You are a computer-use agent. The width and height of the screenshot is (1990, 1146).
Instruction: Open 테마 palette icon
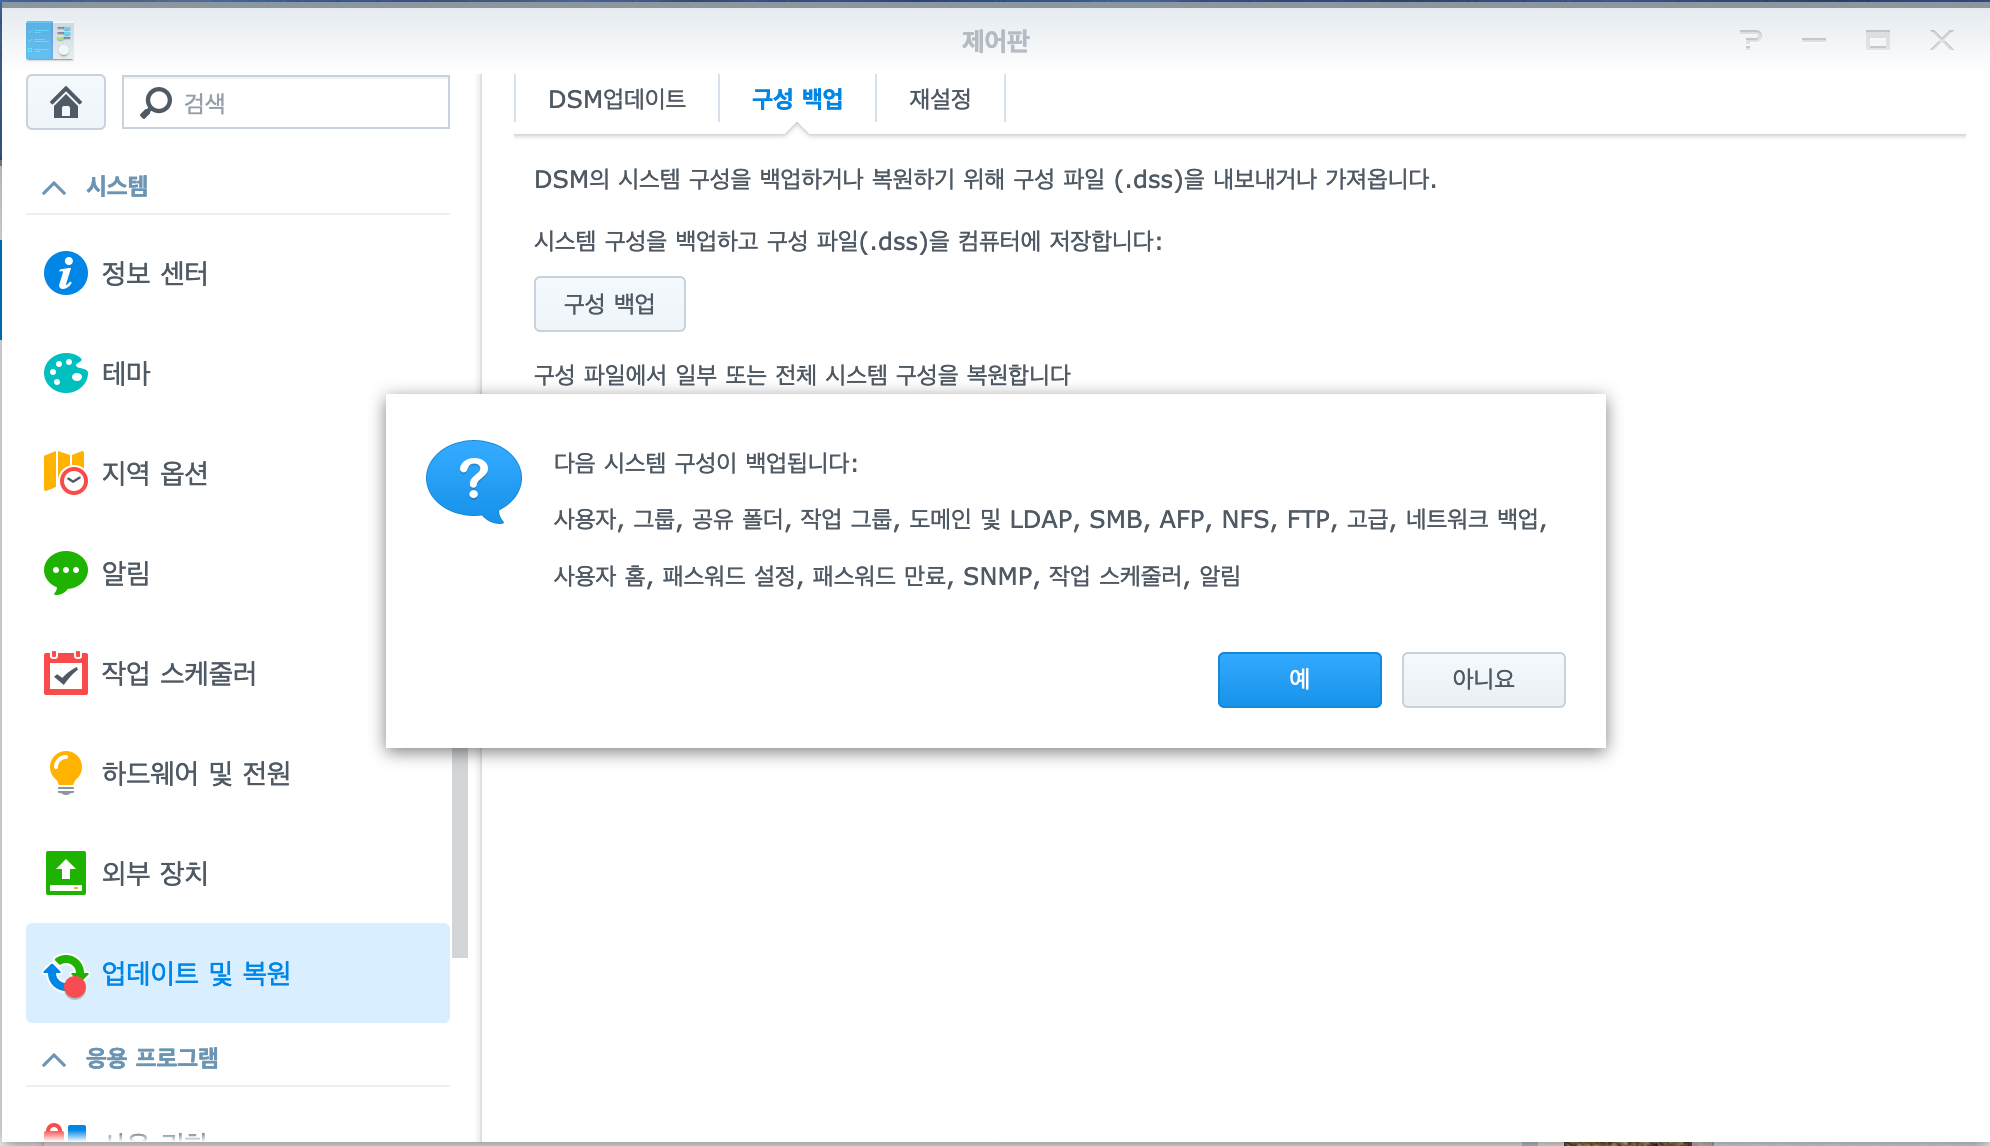[66, 373]
